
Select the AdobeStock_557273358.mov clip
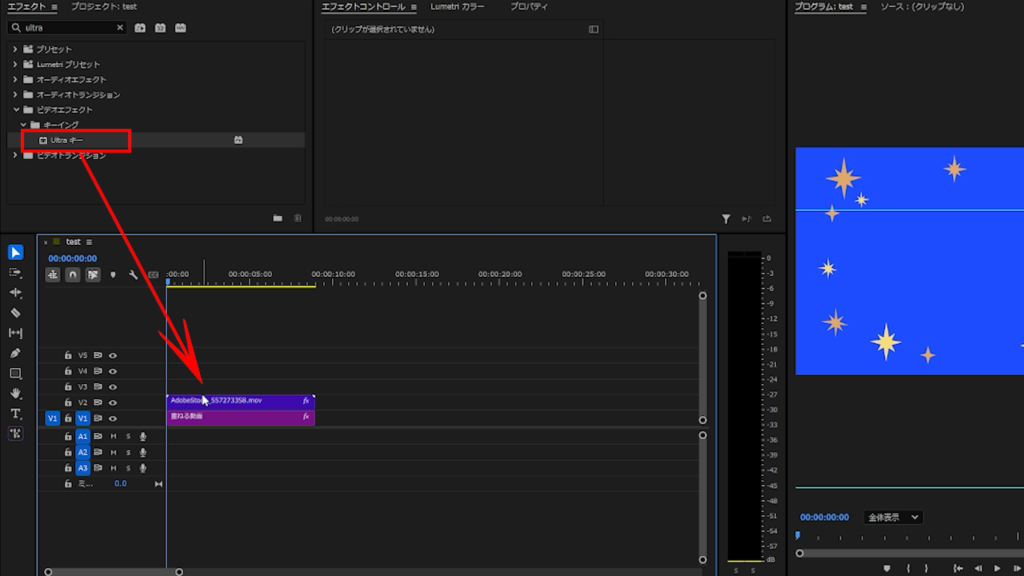pyautogui.click(x=241, y=401)
